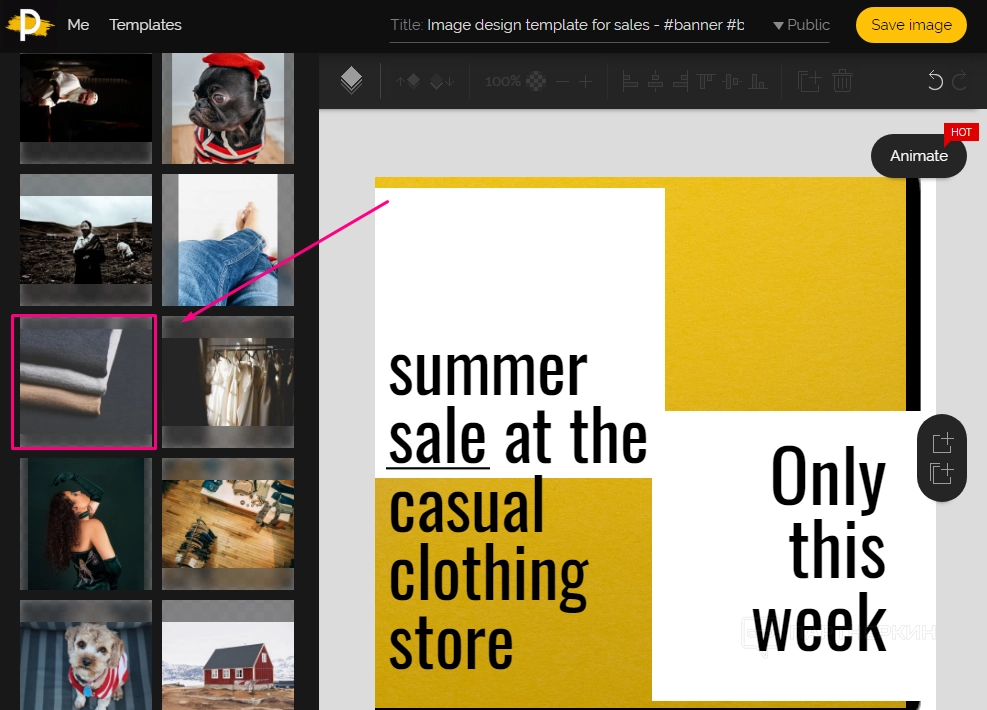Open the Me menu
Screen dimensions: 987x710
pyautogui.click(x=78, y=25)
